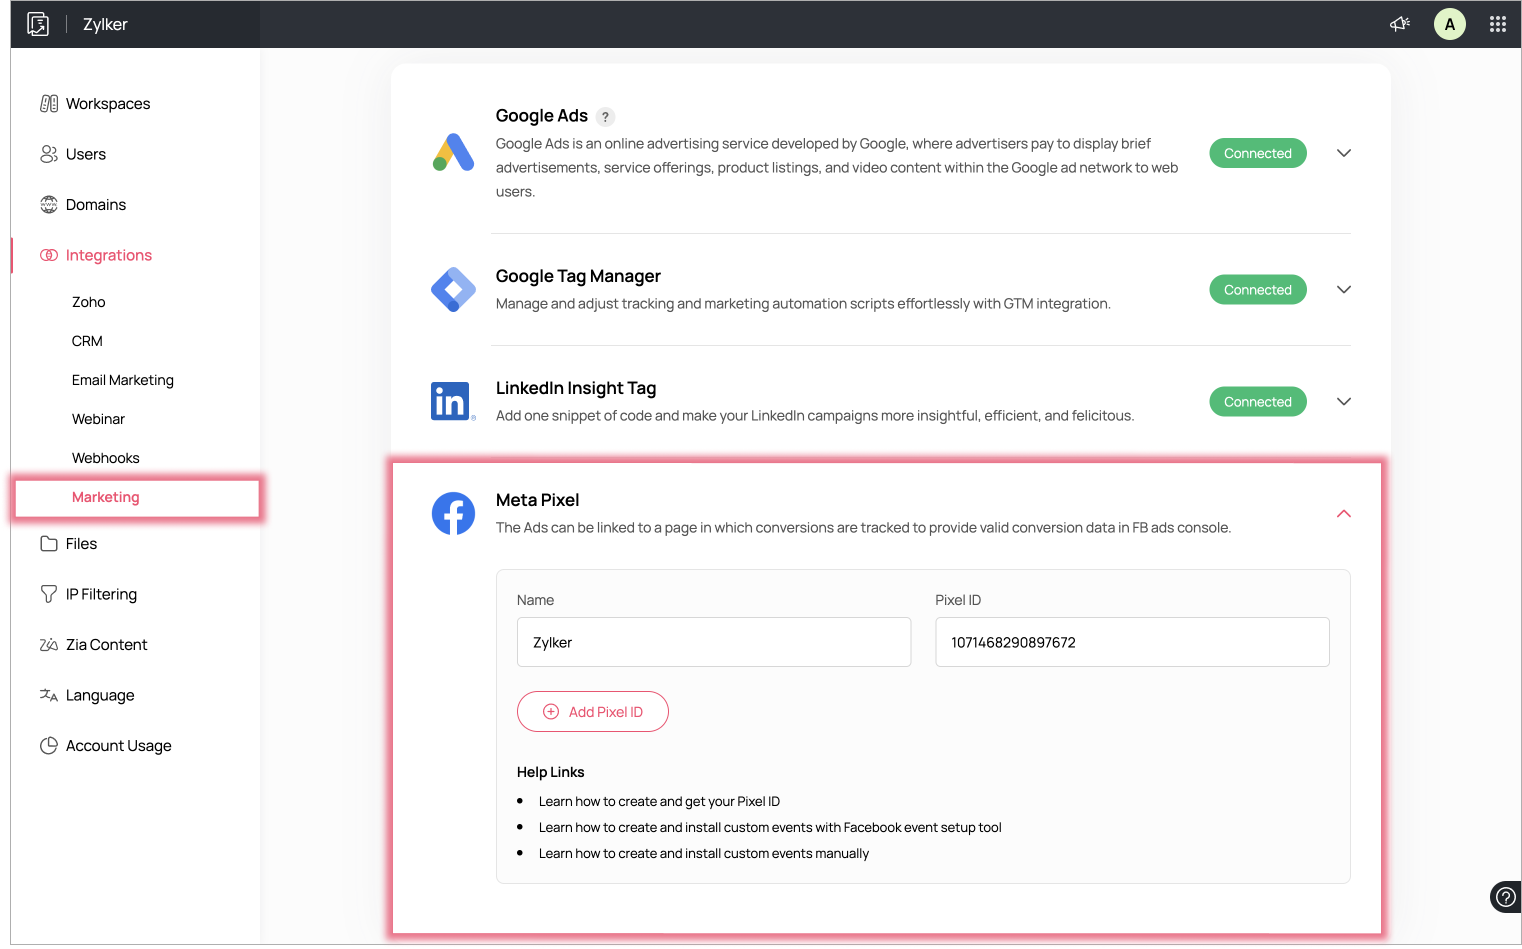Expand the Google Ads section
1522x949 pixels.
pyautogui.click(x=1344, y=153)
